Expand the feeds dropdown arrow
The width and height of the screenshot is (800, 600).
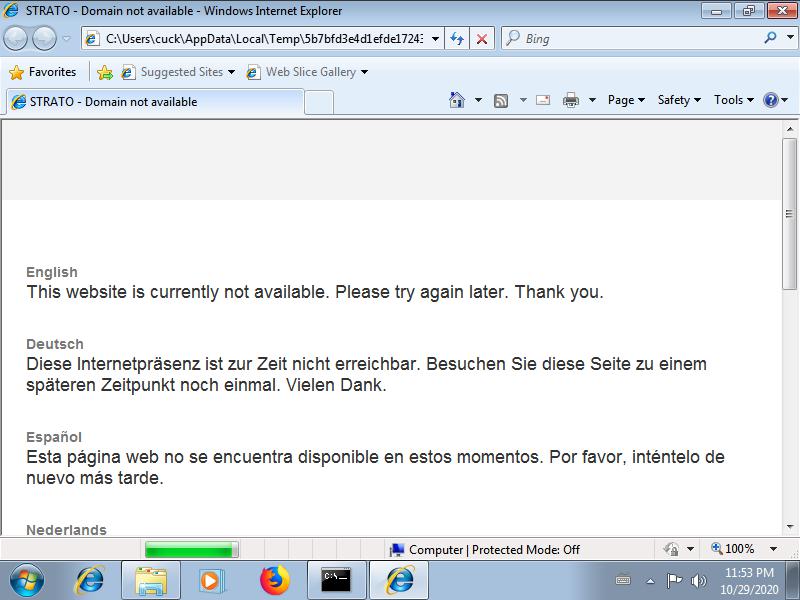pos(523,100)
